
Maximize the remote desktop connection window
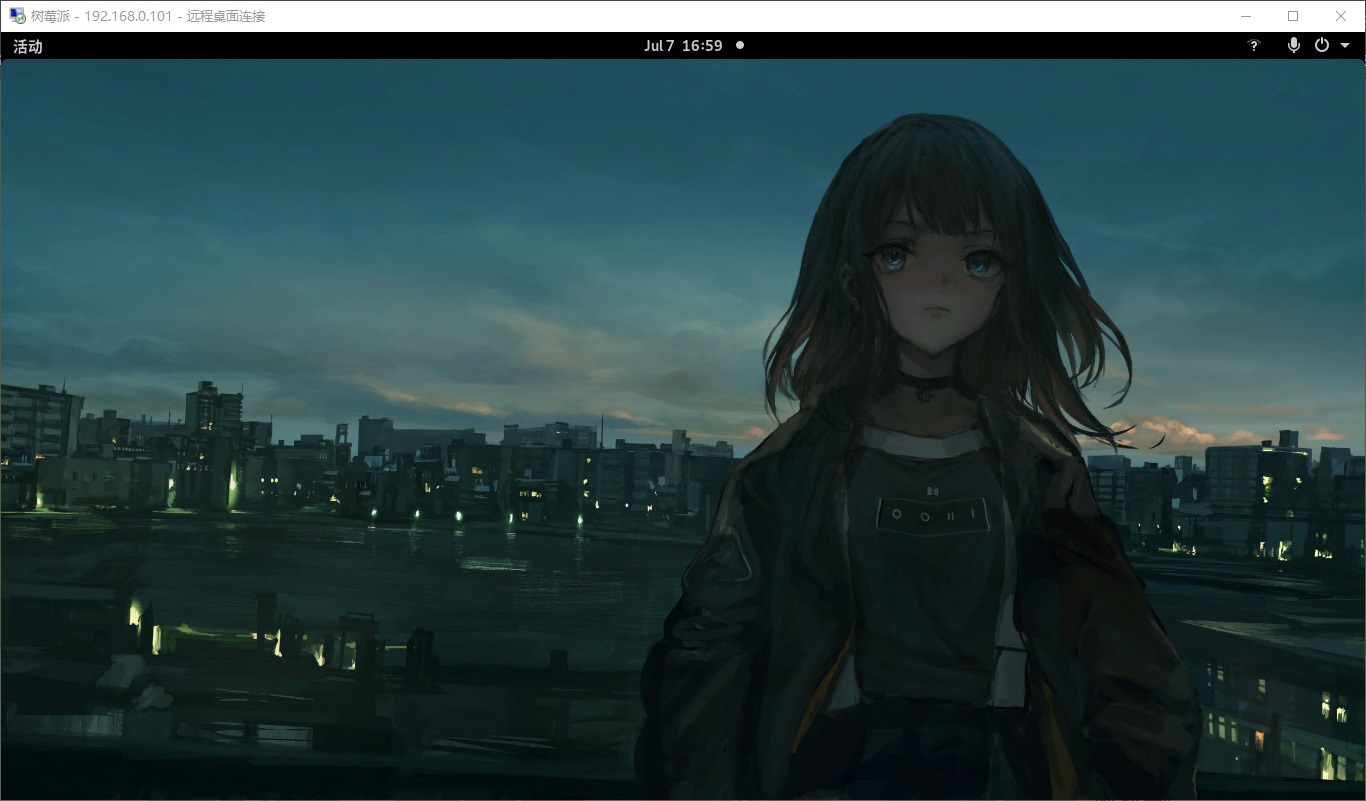coord(1293,16)
